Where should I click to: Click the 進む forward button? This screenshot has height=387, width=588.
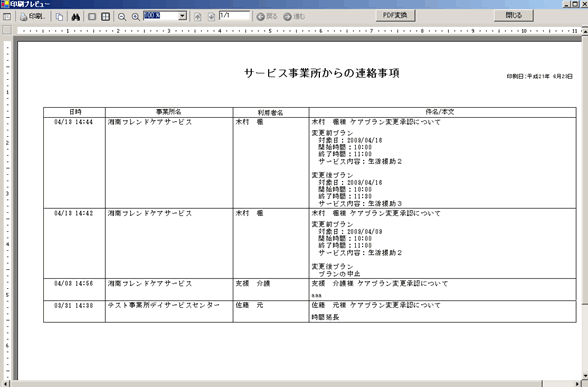tap(294, 16)
